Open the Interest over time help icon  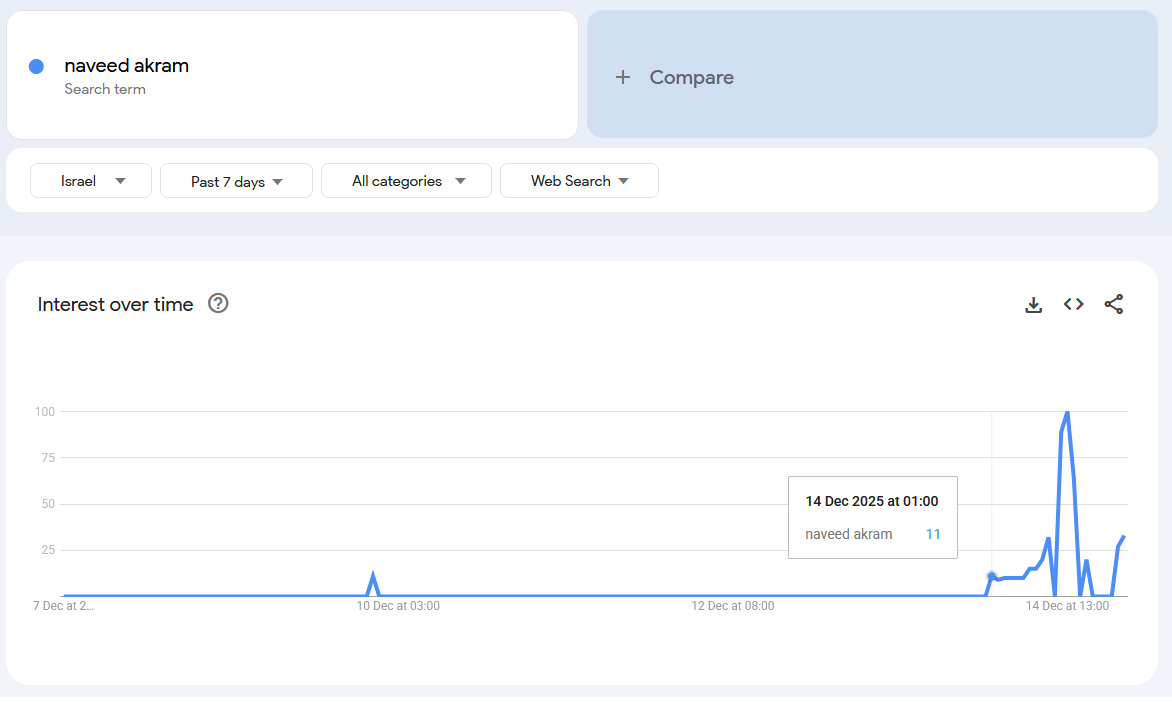pyautogui.click(x=218, y=304)
